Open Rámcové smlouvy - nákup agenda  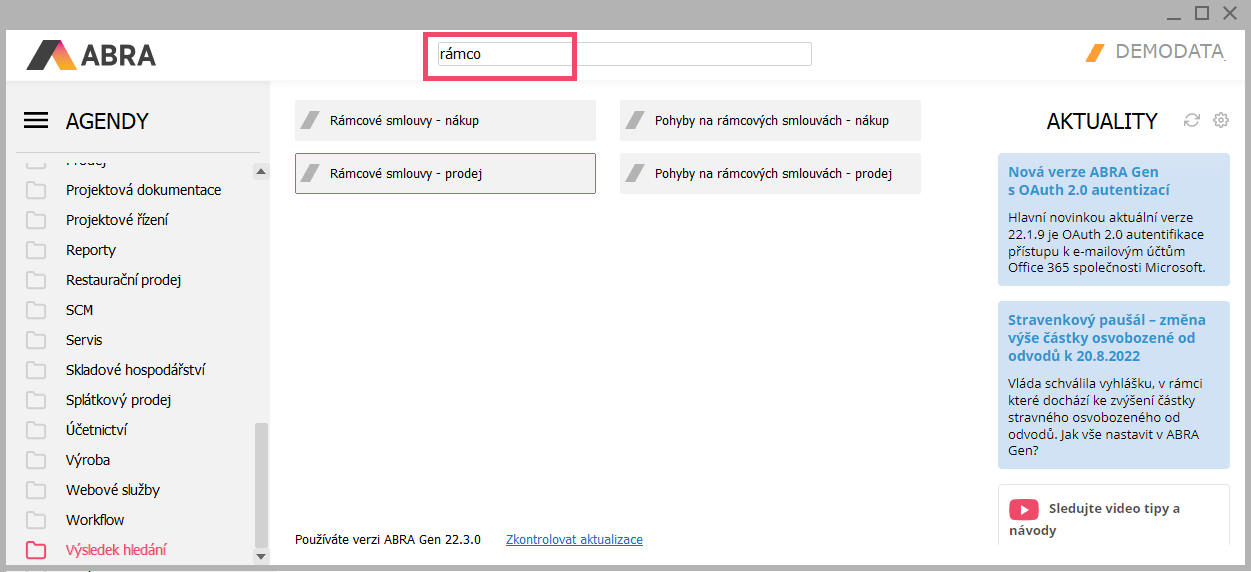pyautogui.click(x=445, y=120)
